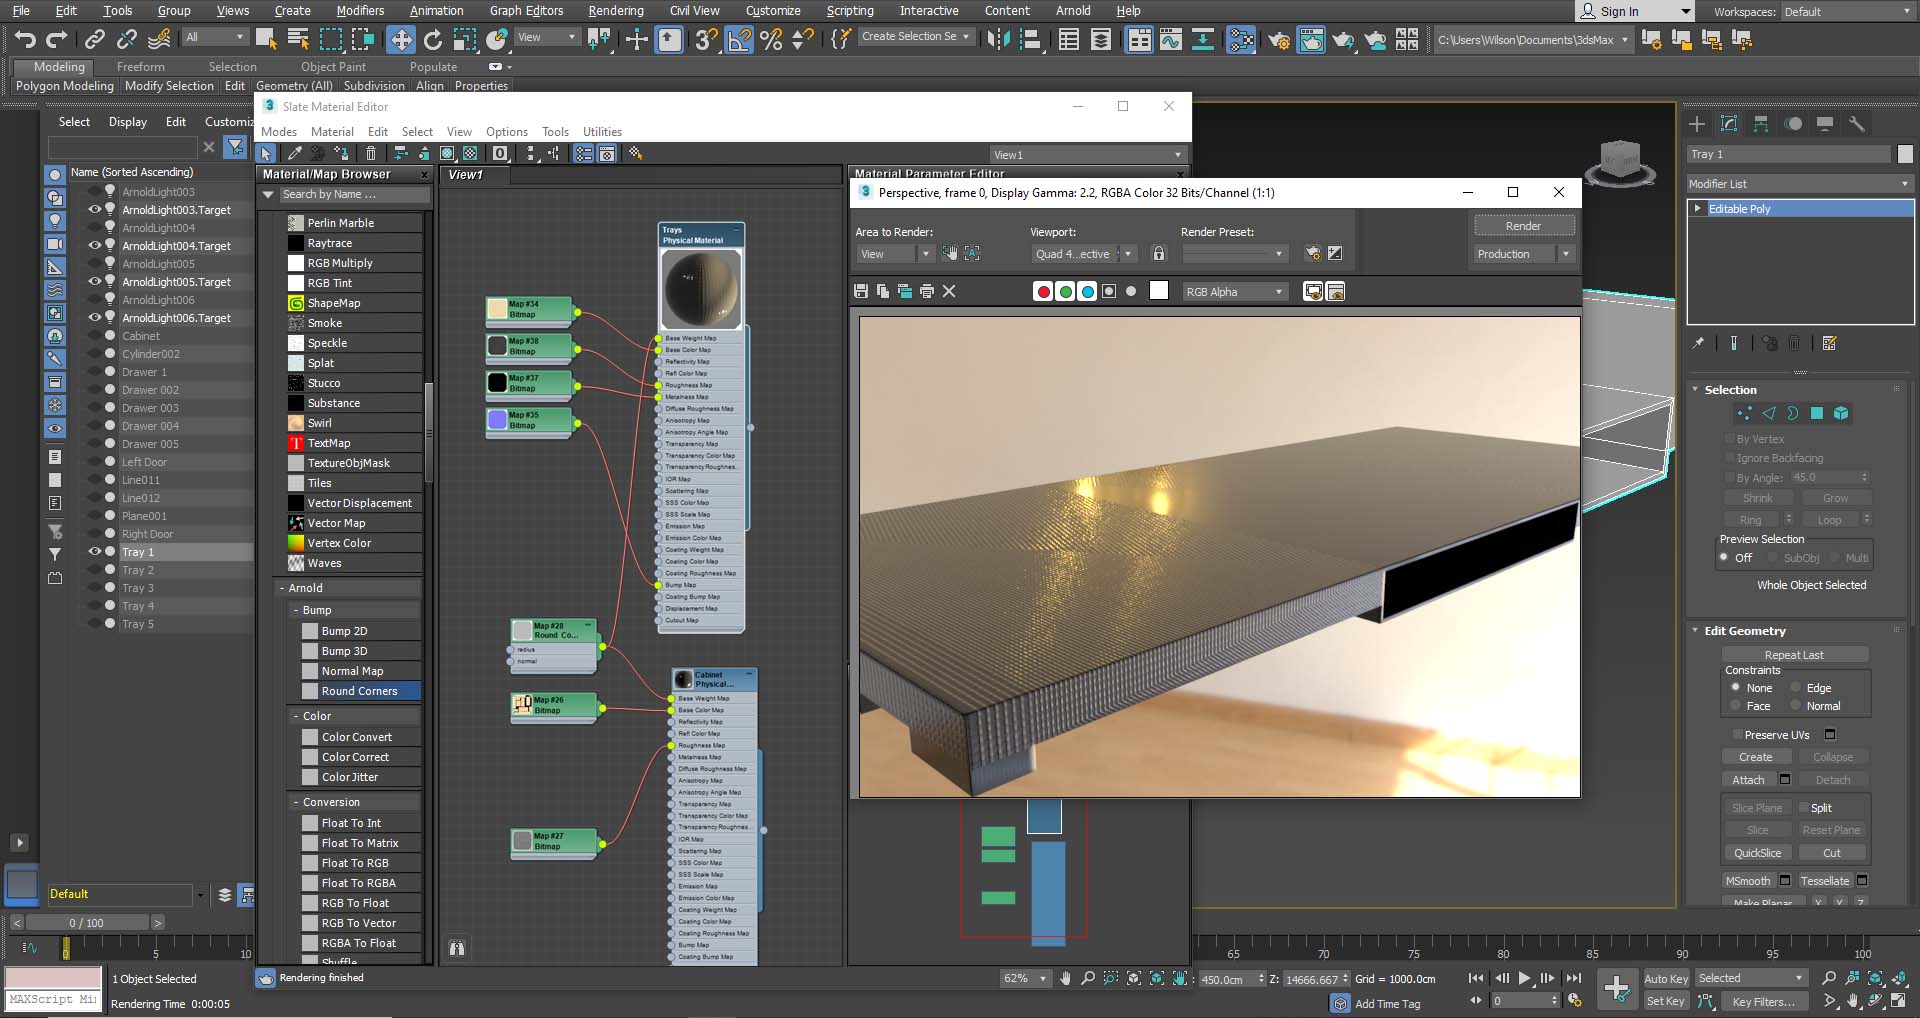The image size is (1920, 1018).
Task: Toggle red channel display in render window
Action: coord(1044,291)
